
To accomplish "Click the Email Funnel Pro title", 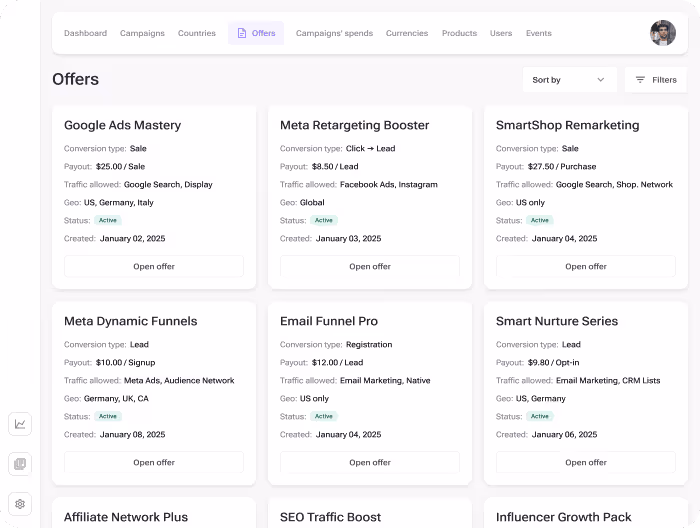I will 329,321.
